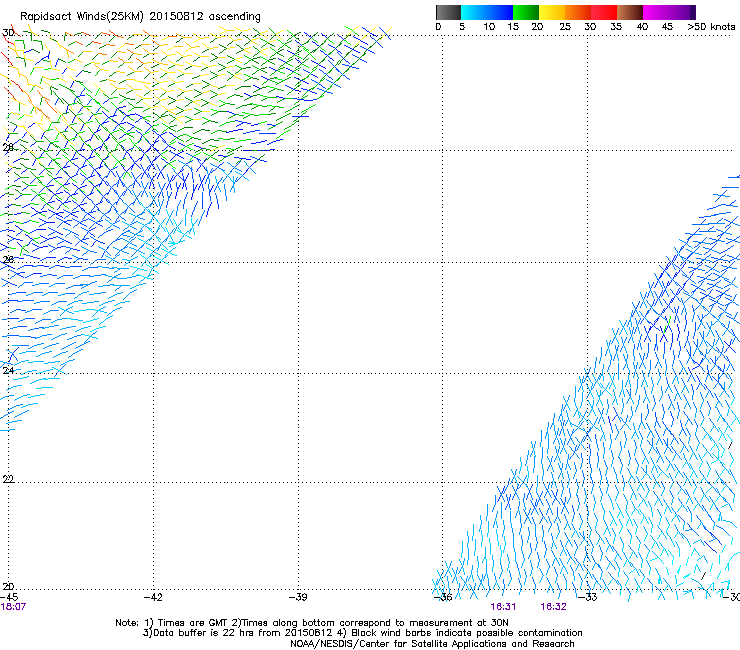The height and width of the screenshot is (650, 740).
Task: Click the longitude '-45' axis label
Action: coord(9,597)
